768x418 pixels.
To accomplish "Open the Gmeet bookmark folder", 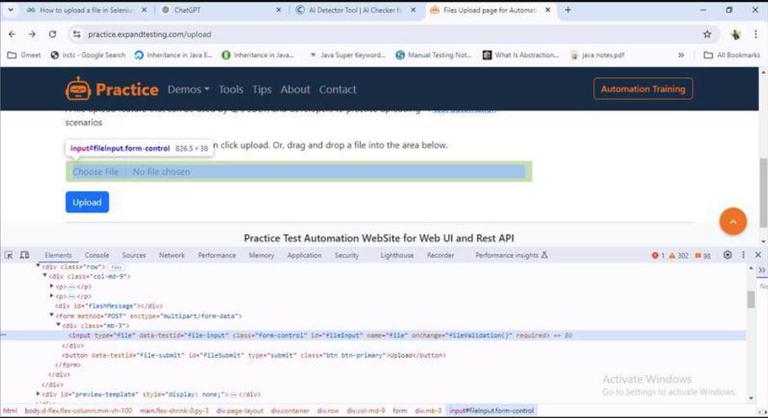I will (x=24, y=55).
